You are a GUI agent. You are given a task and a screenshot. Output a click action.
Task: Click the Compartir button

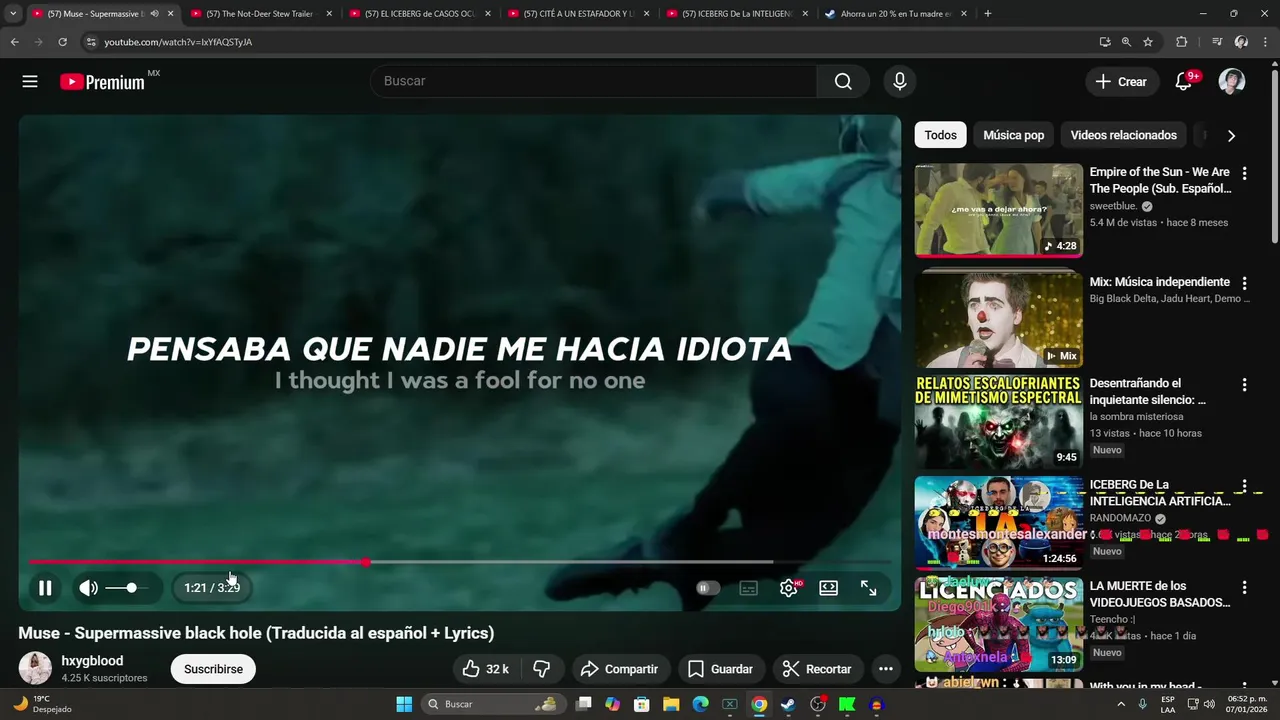click(x=619, y=669)
